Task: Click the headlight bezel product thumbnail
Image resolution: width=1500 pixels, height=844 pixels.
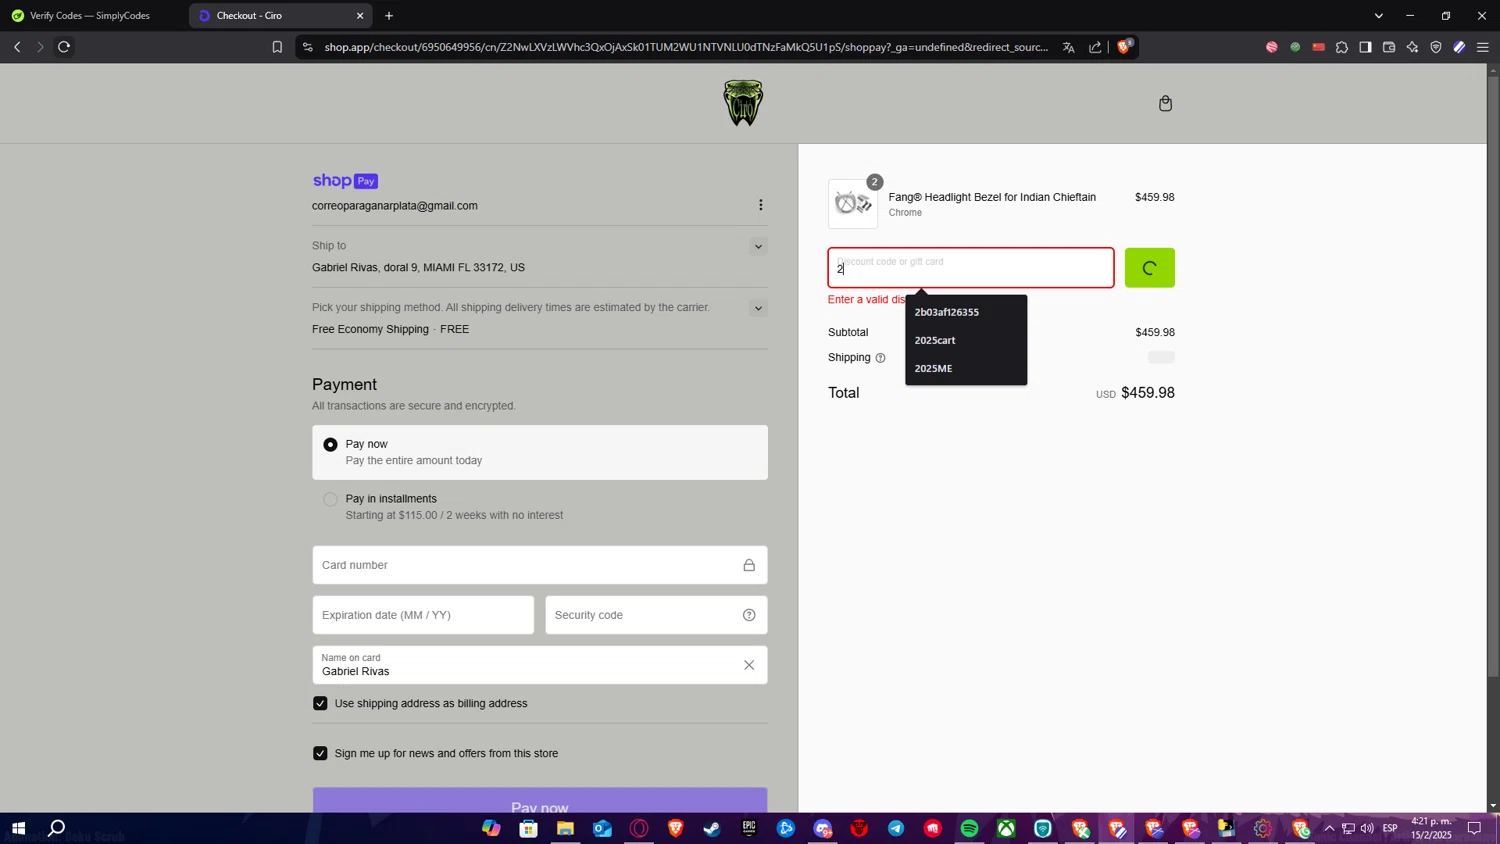Action: coord(853,204)
